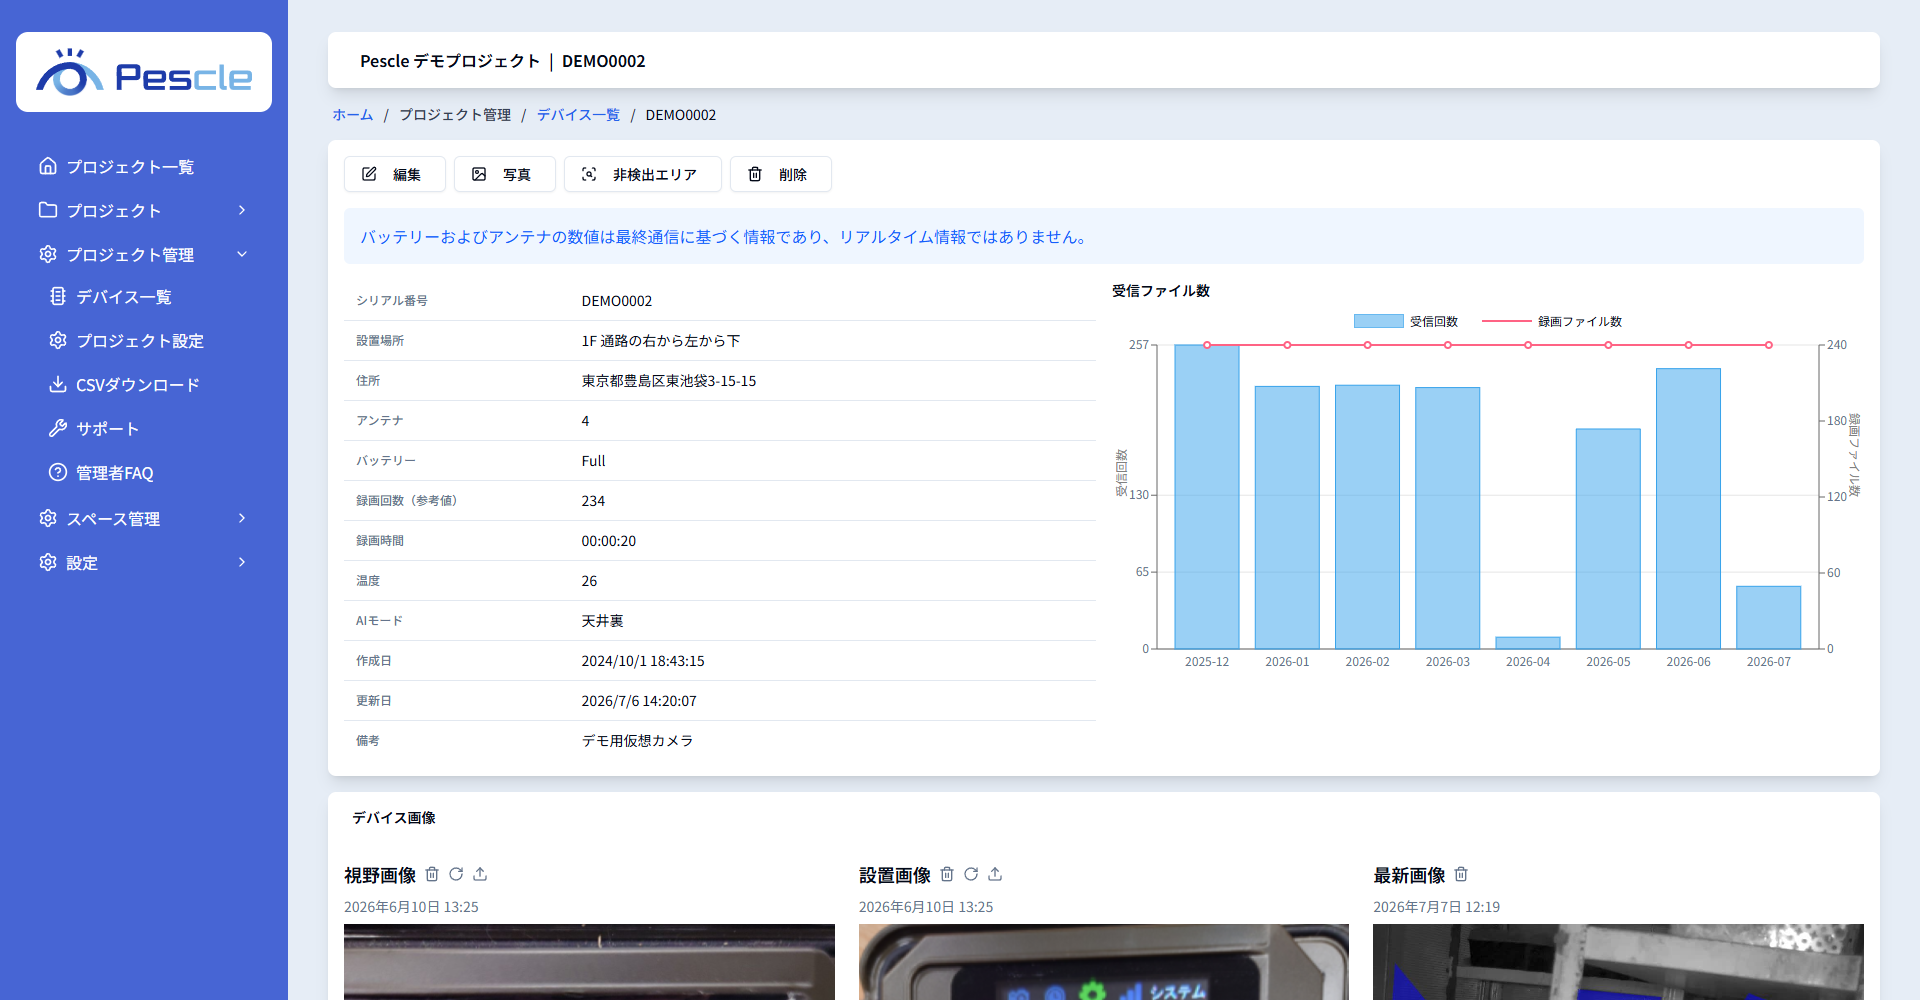
Task: Upload a new 視野画像 using the upload icon
Action: (x=480, y=874)
